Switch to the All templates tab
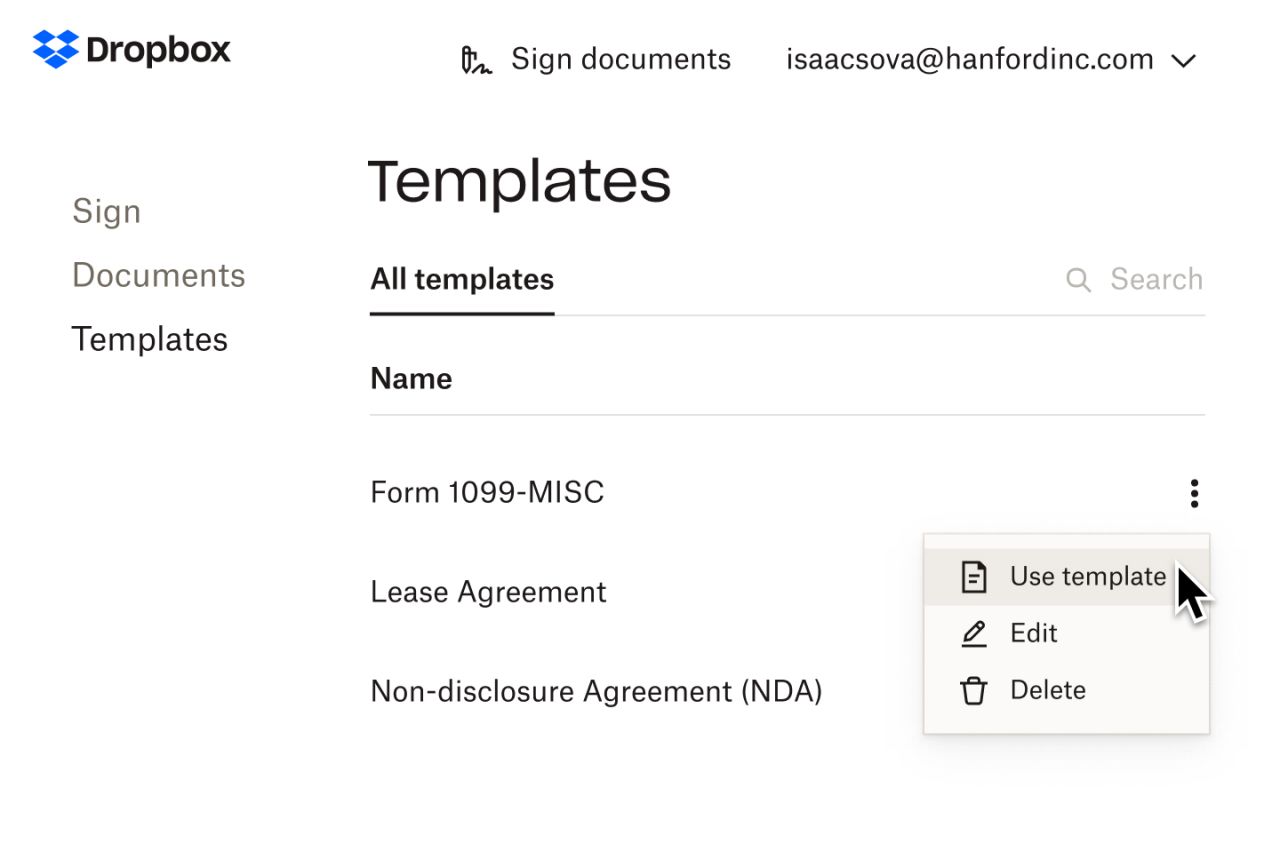Viewport: 1280px width, 852px height. pyautogui.click(x=461, y=279)
